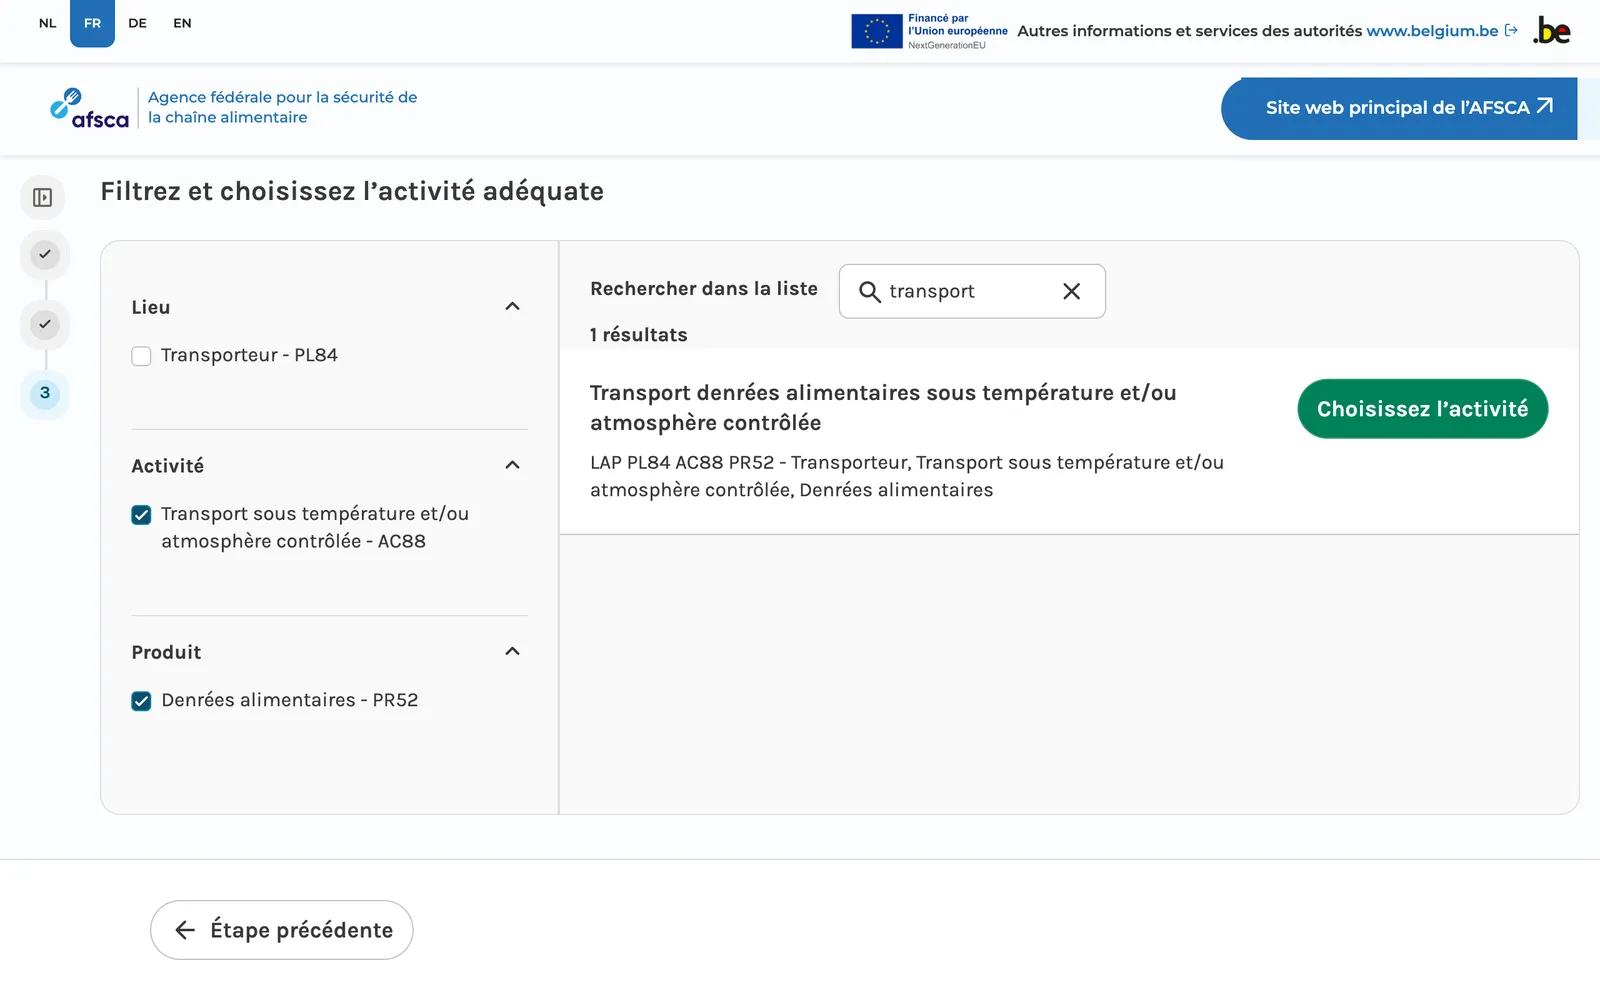Go back with Étape précédente button
Screen dimensions: 1600x1000
281,930
